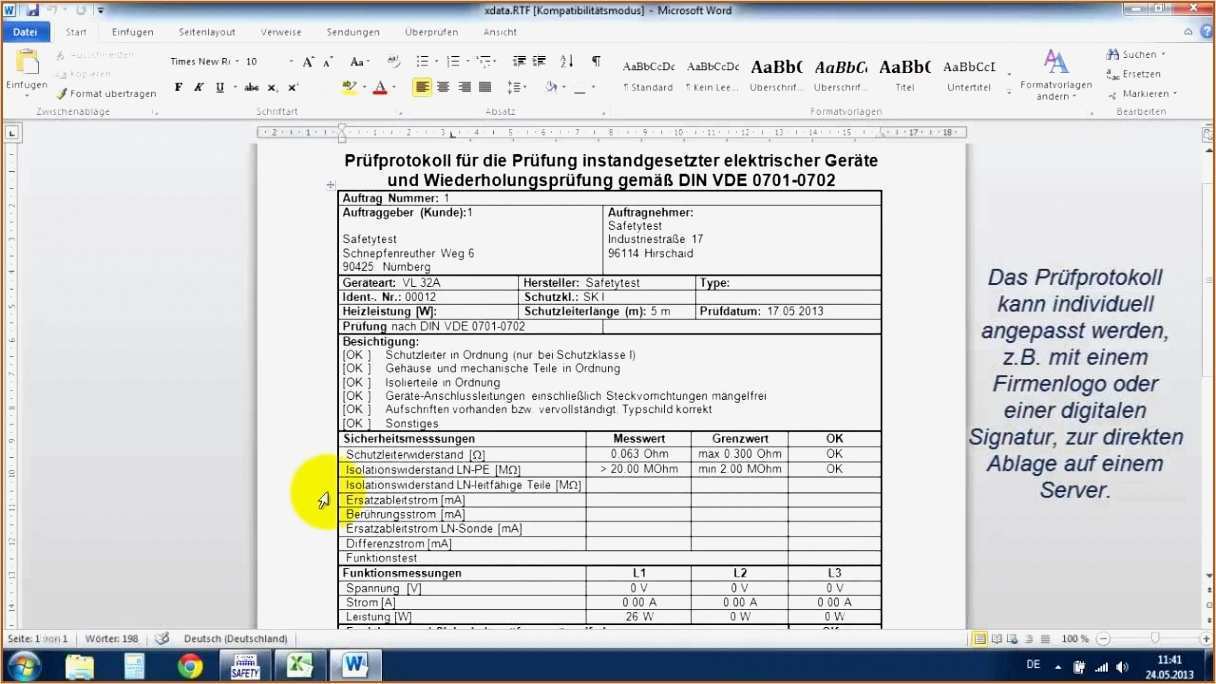Enable justified text alignment
Viewport: 1216px width, 684px height.
484,87
